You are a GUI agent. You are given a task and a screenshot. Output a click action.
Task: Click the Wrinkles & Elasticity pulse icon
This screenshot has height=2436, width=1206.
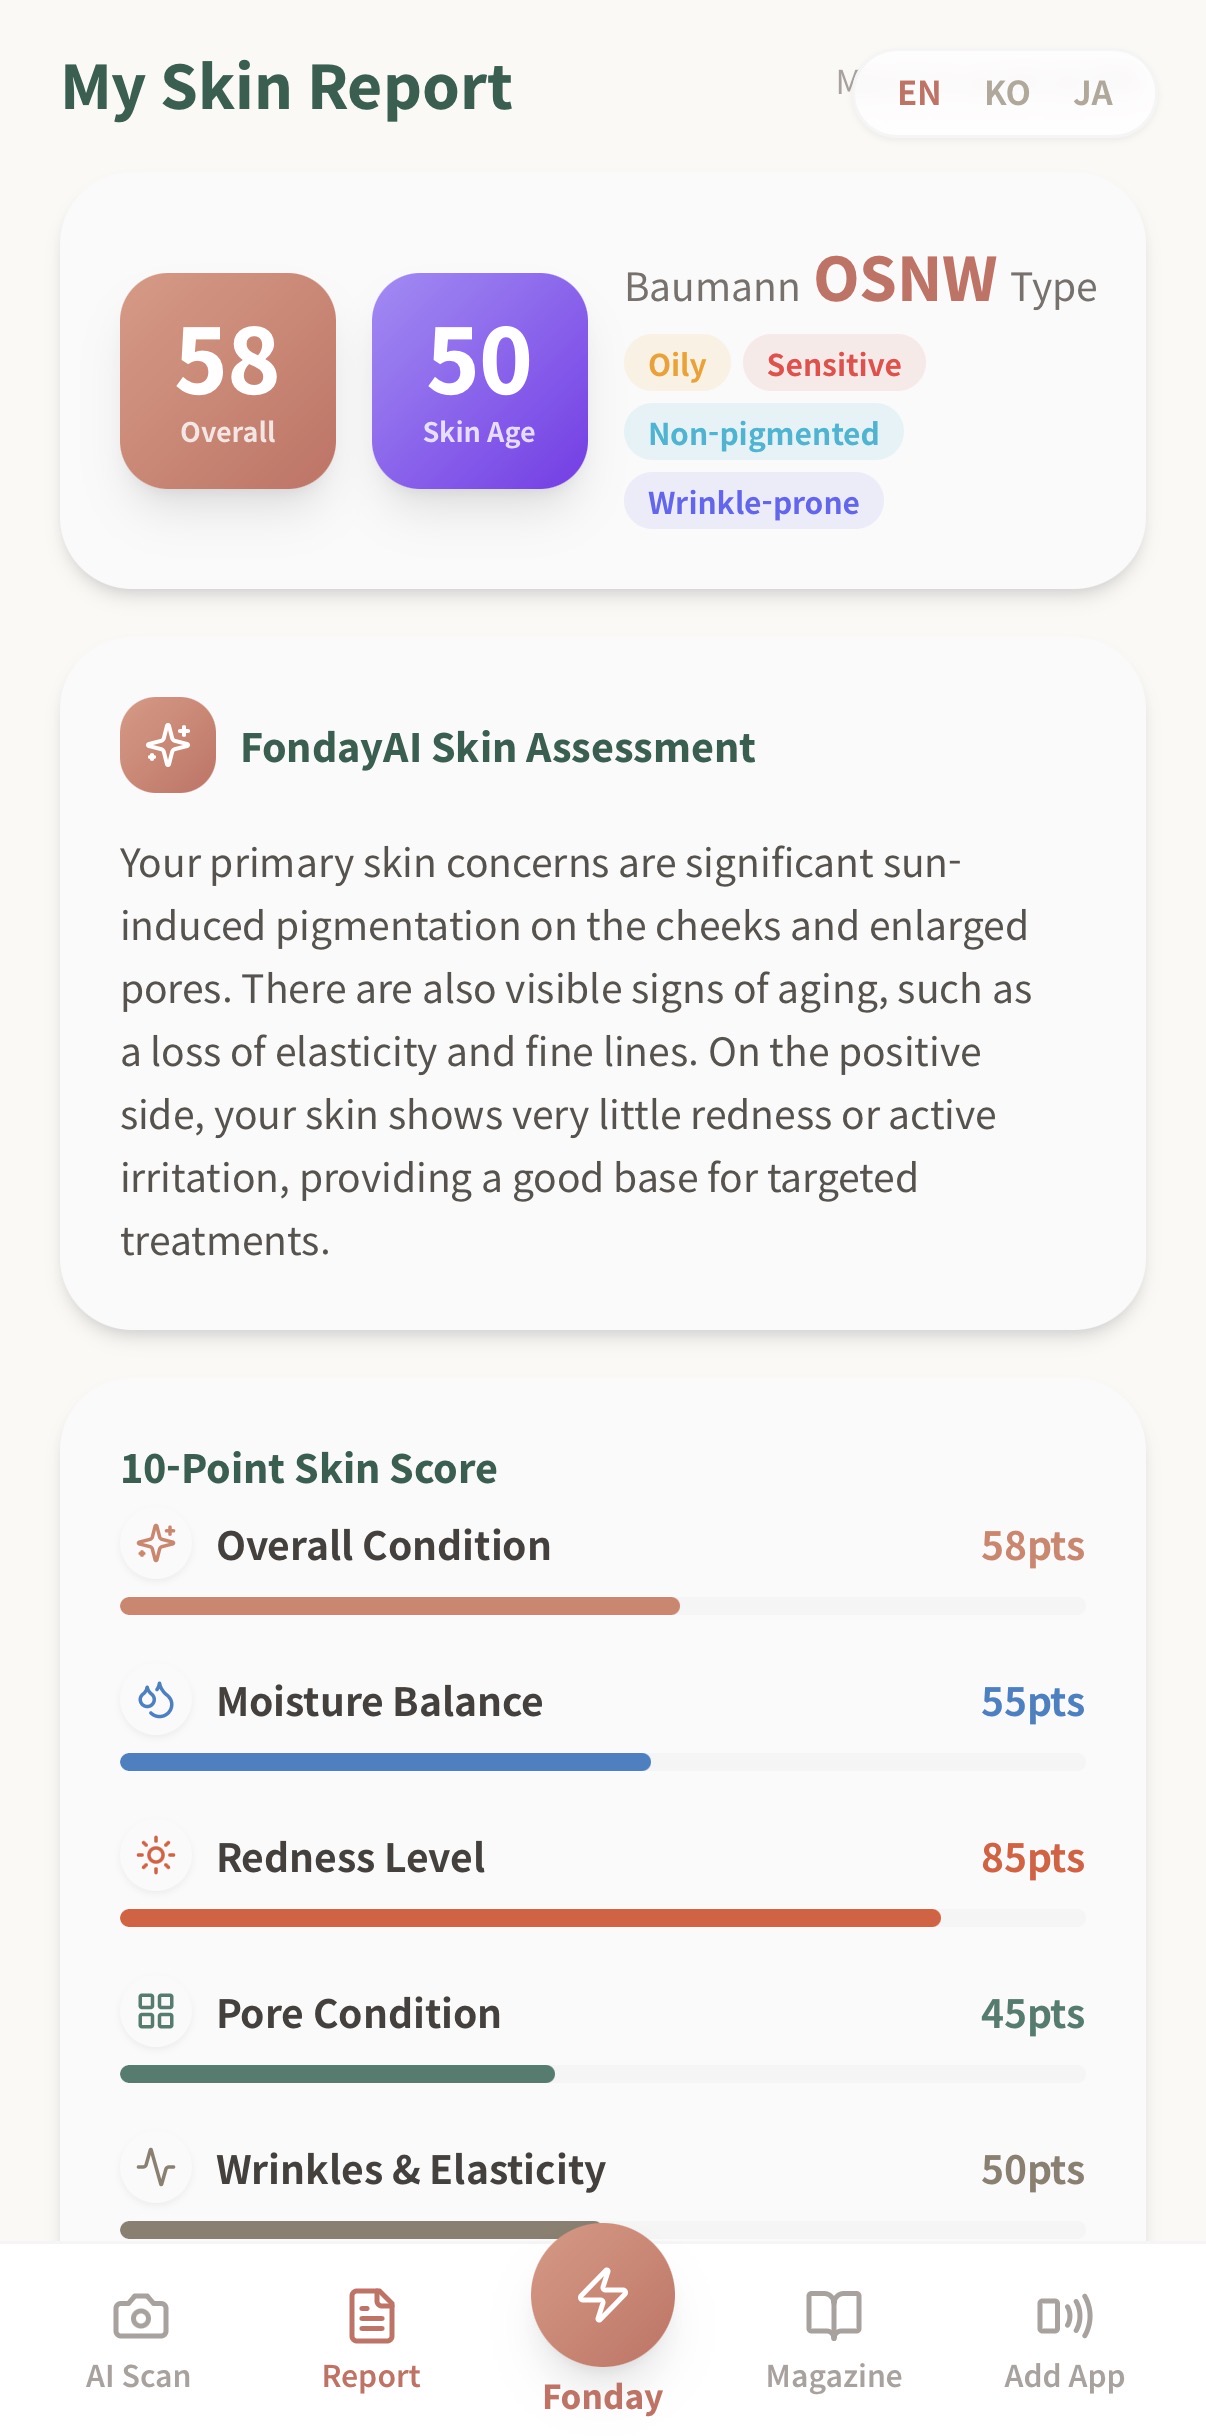156,2168
